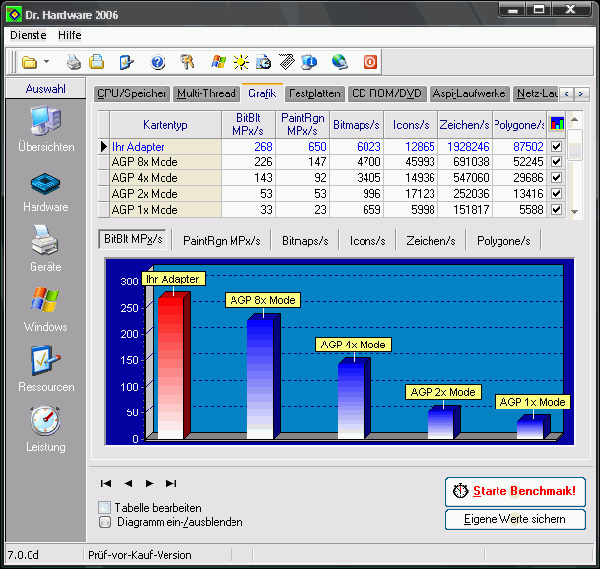
Task: Click Auswahl header button in sidebar
Action: [46, 88]
